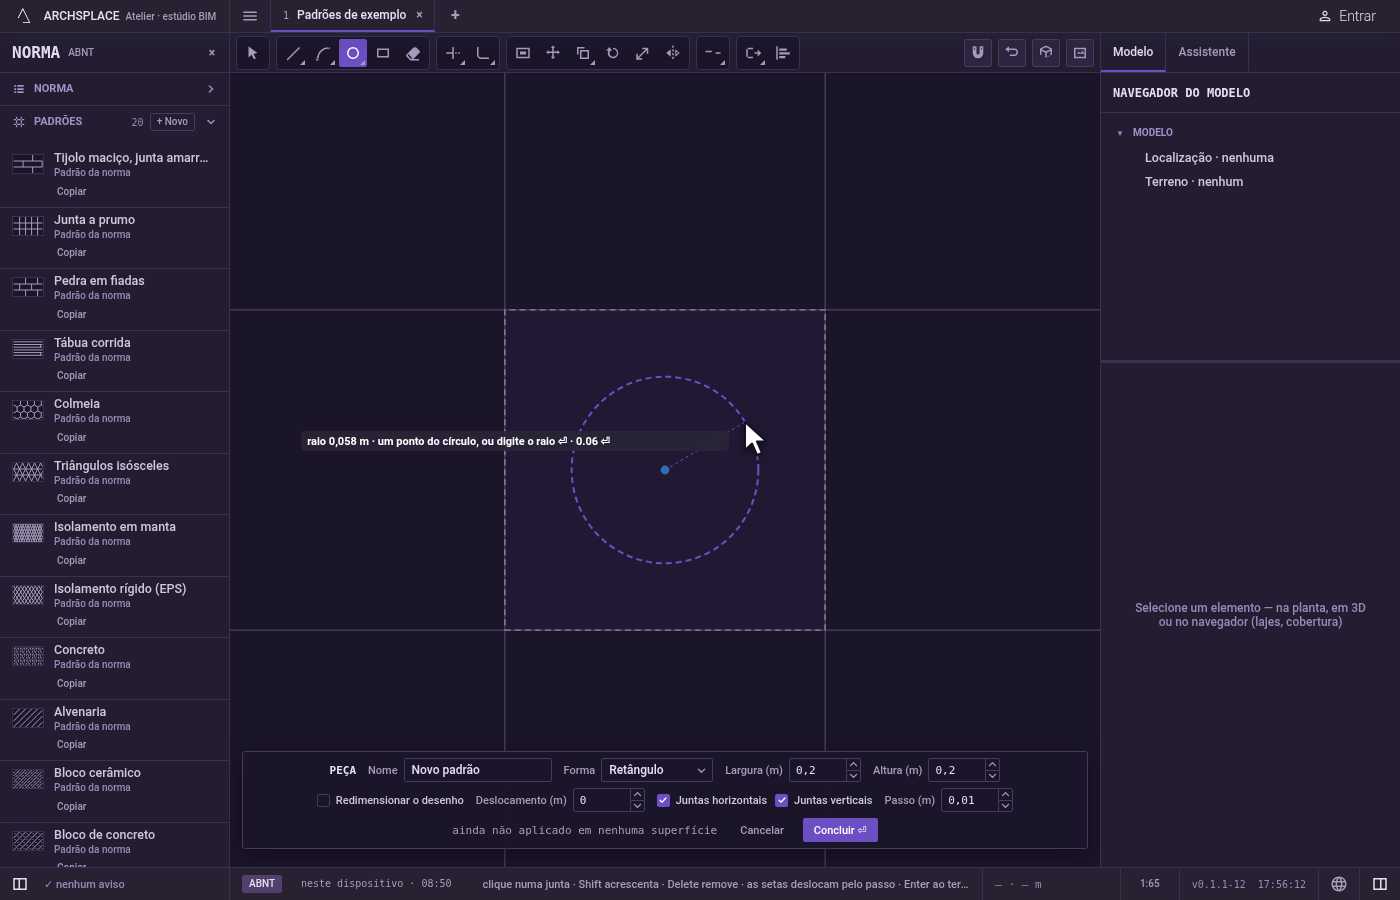Viewport: 1400px width, 900px height.
Task: Close the NORMA side panel
Action: (x=212, y=53)
